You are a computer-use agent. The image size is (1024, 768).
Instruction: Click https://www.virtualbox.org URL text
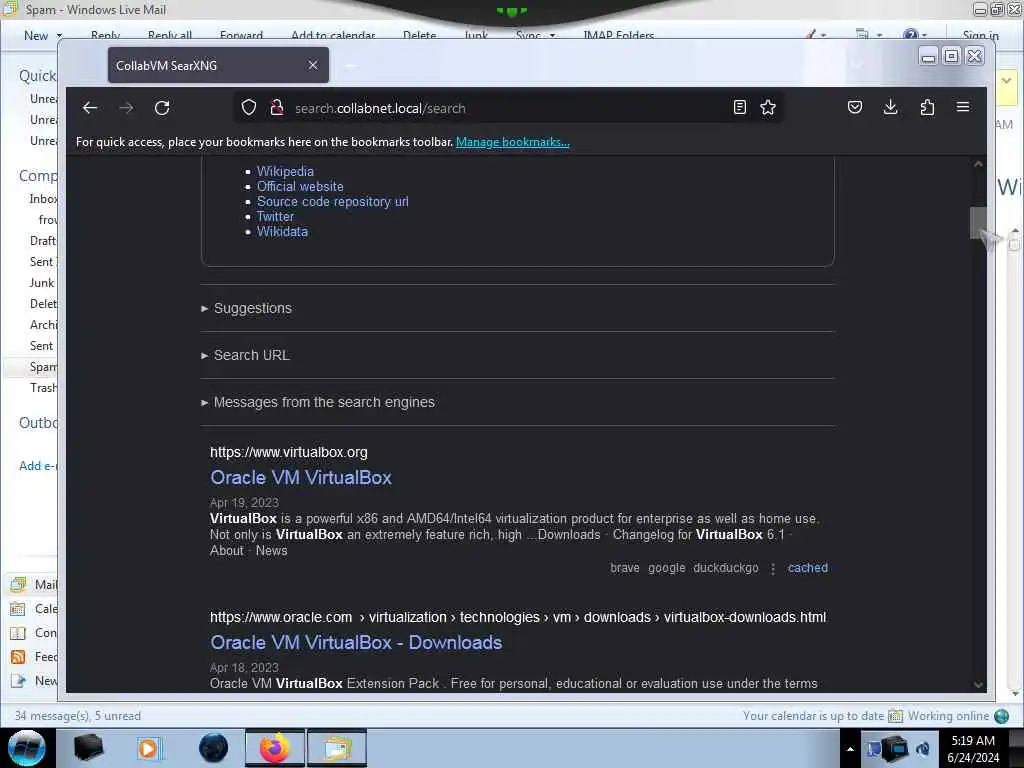pyautogui.click(x=289, y=452)
